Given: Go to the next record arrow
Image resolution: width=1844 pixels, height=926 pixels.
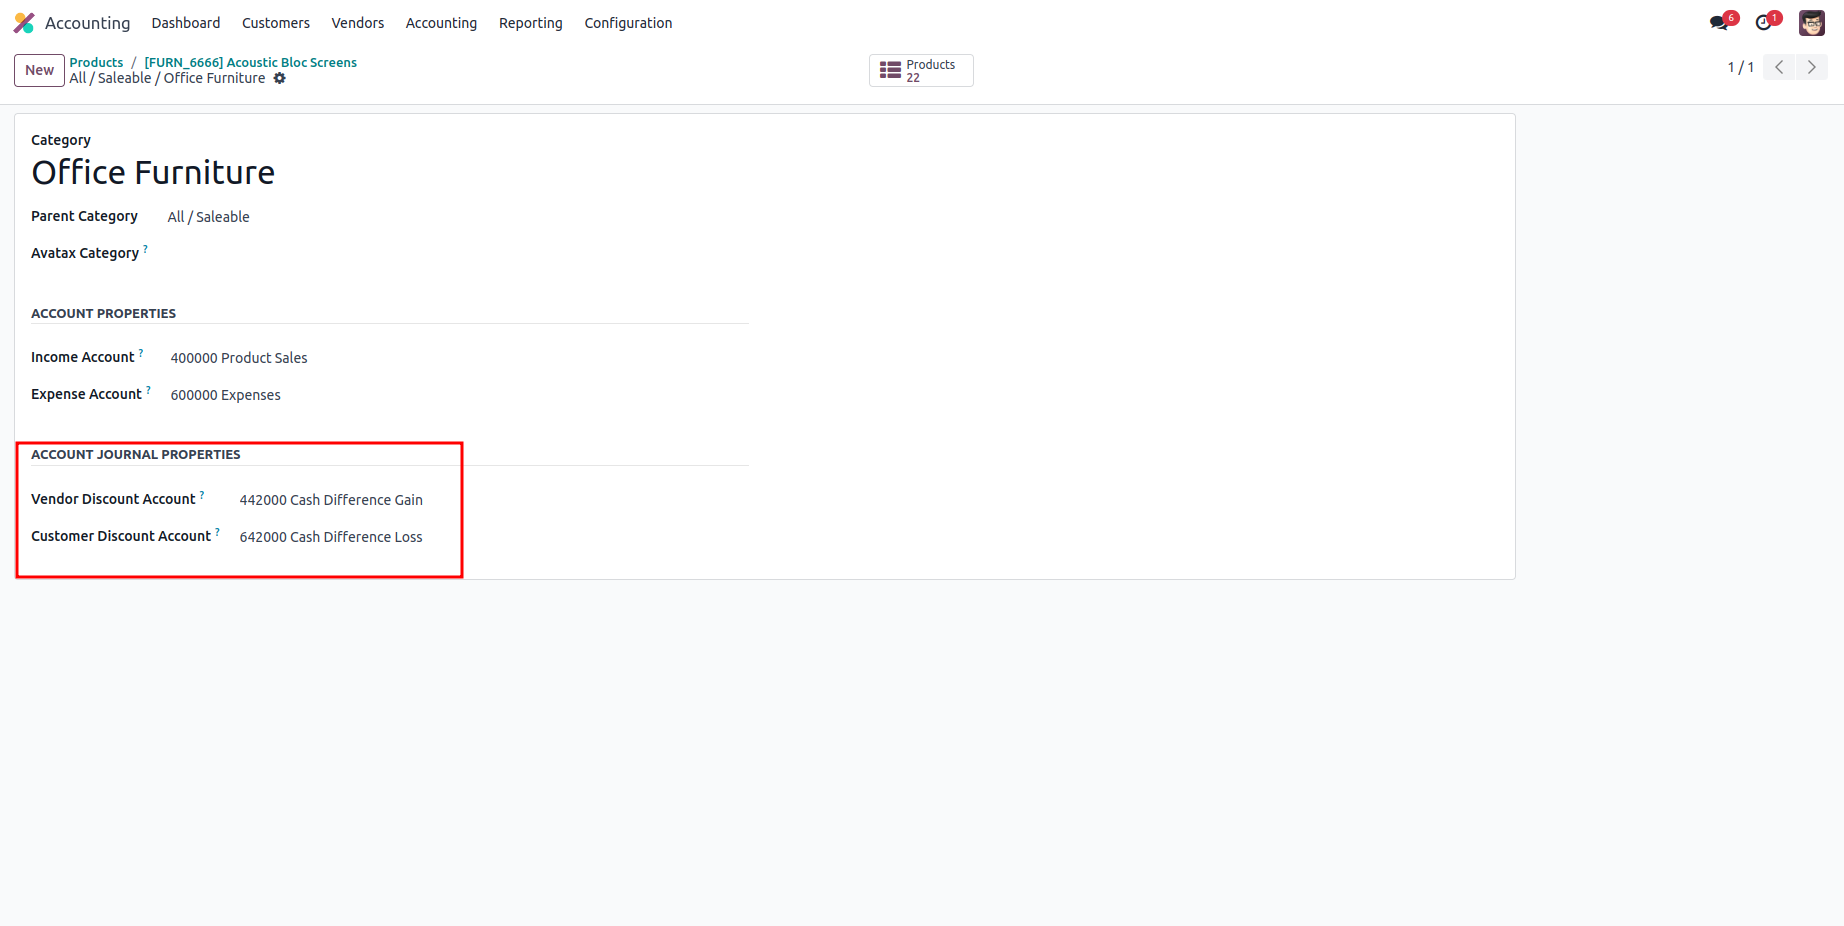Looking at the screenshot, I should coord(1812,67).
